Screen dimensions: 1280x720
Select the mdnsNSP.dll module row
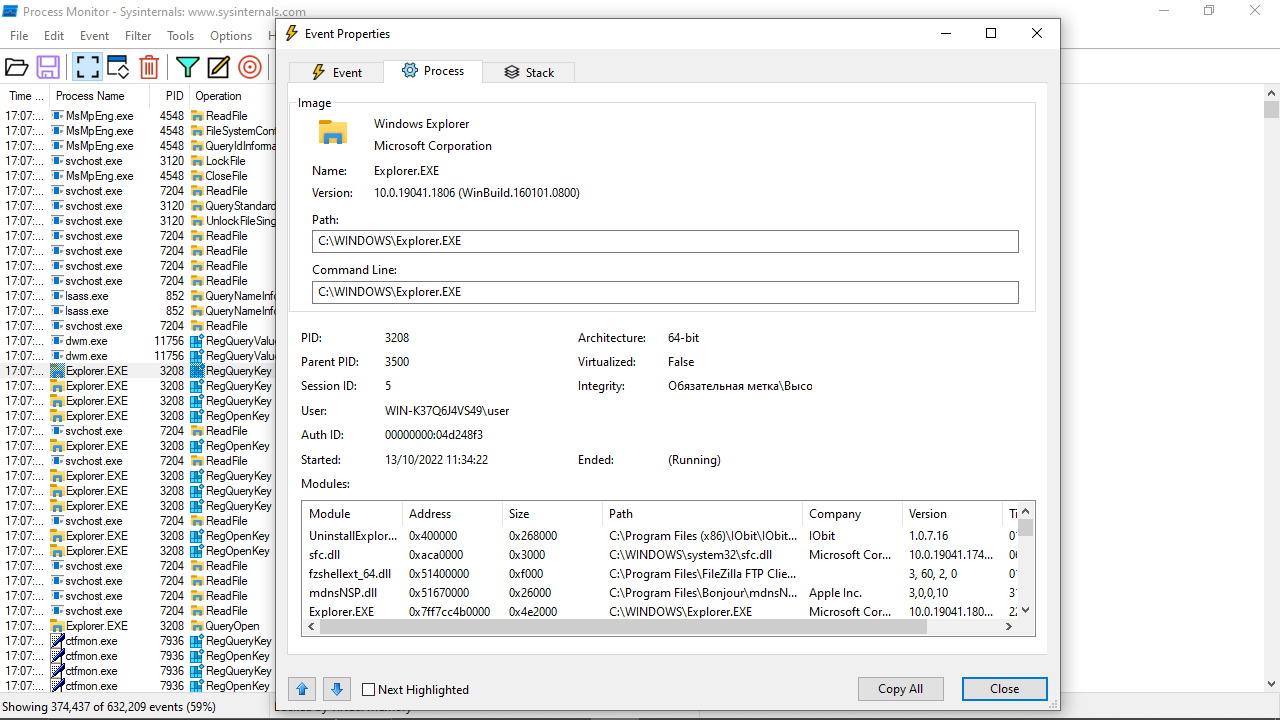pos(660,593)
